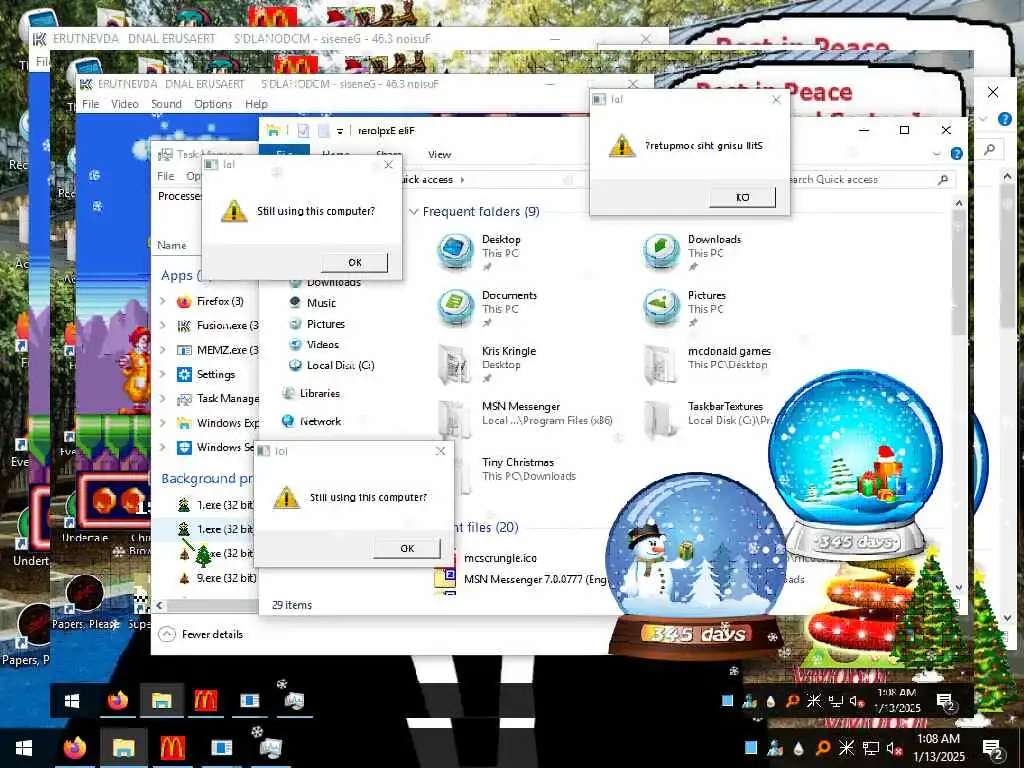Screen dimensions: 1024x768
Task: Select Music in the Explorer navigation pane
Action: pyautogui.click(x=321, y=303)
